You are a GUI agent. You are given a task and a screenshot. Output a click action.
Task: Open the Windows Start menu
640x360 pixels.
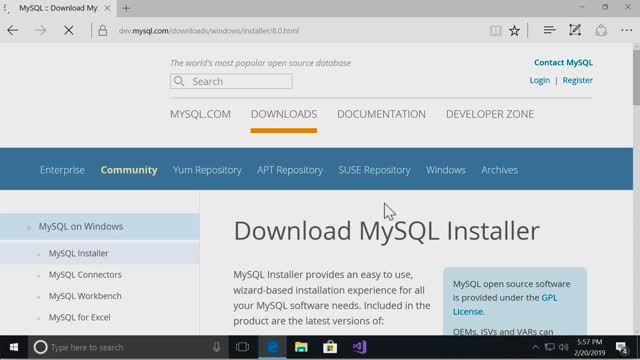point(13,347)
